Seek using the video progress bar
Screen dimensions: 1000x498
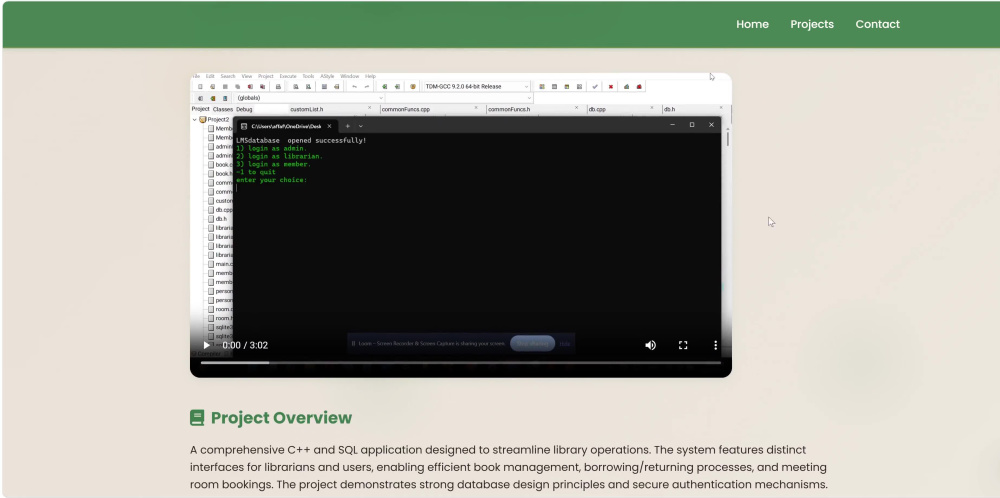click(x=460, y=363)
